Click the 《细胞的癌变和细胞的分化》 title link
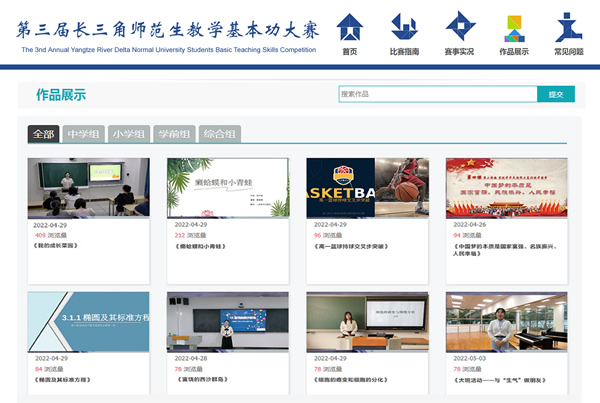The image size is (600, 403). pos(350,380)
